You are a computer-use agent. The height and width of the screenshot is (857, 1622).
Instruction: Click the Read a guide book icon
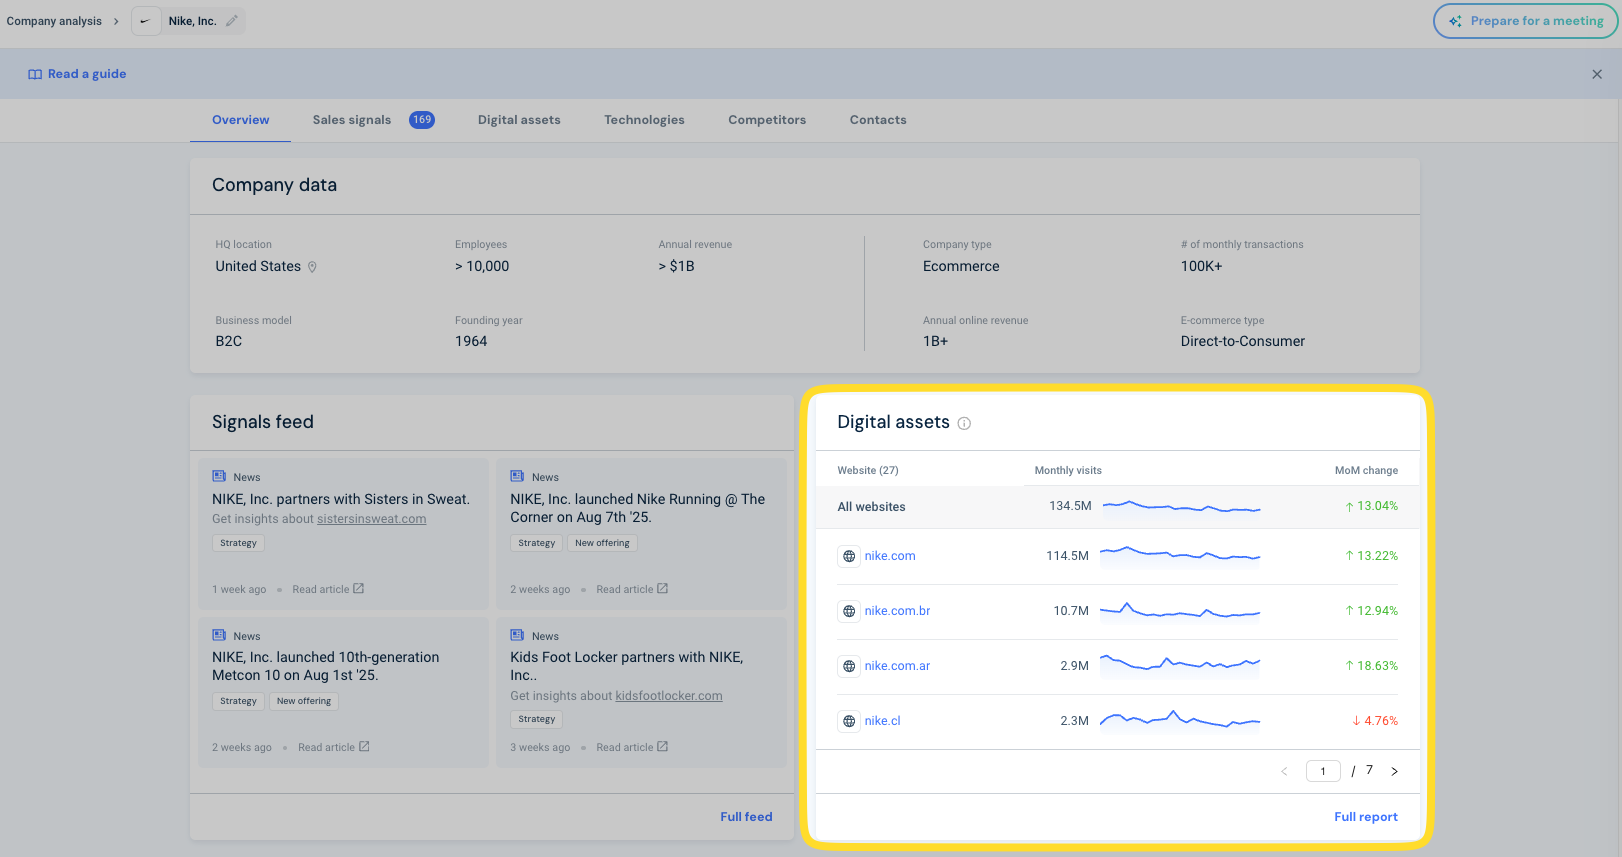[35, 74]
